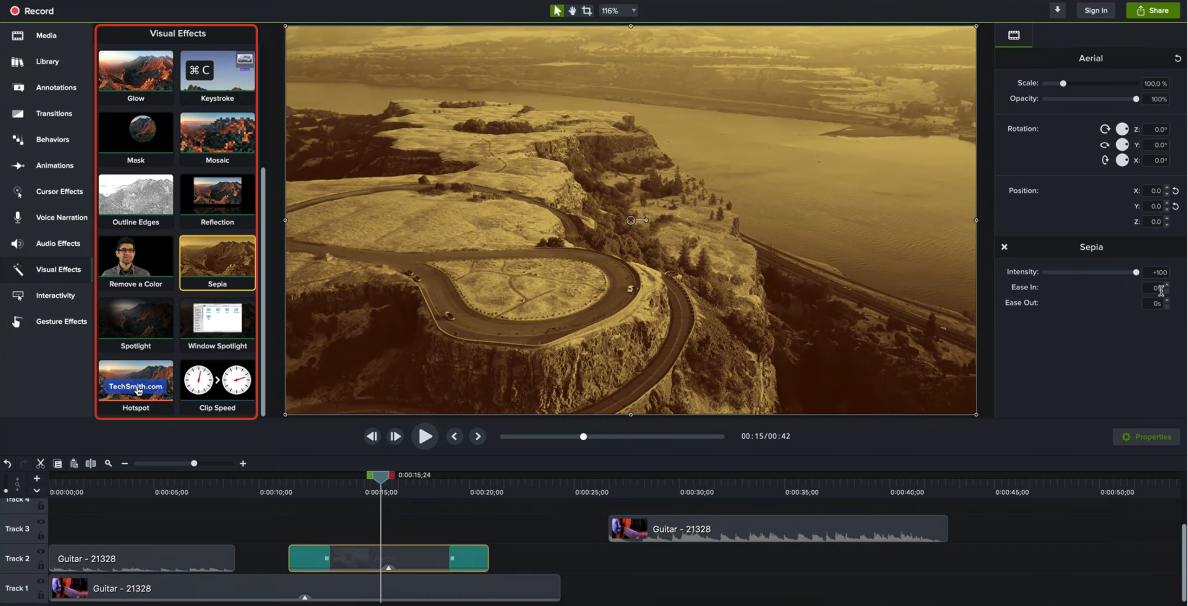The height and width of the screenshot is (606, 1188).
Task: Click the Scale slider handle
Action: pos(1063,83)
